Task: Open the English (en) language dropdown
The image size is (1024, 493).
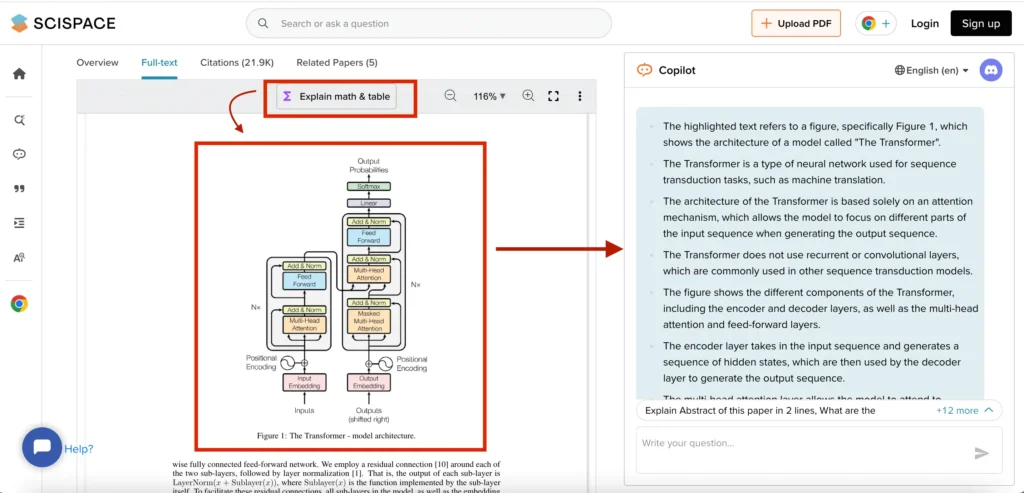Action: (931, 71)
